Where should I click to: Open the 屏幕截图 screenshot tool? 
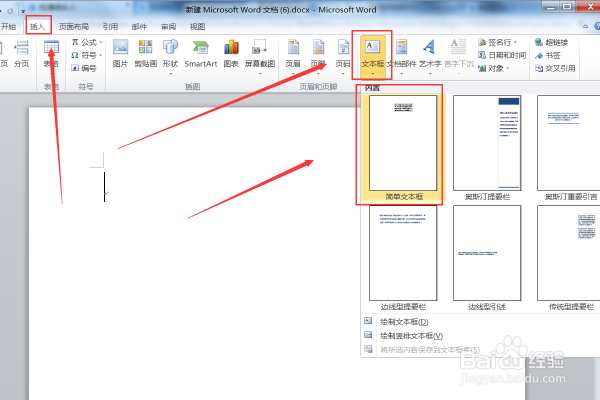pyautogui.click(x=260, y=56)
